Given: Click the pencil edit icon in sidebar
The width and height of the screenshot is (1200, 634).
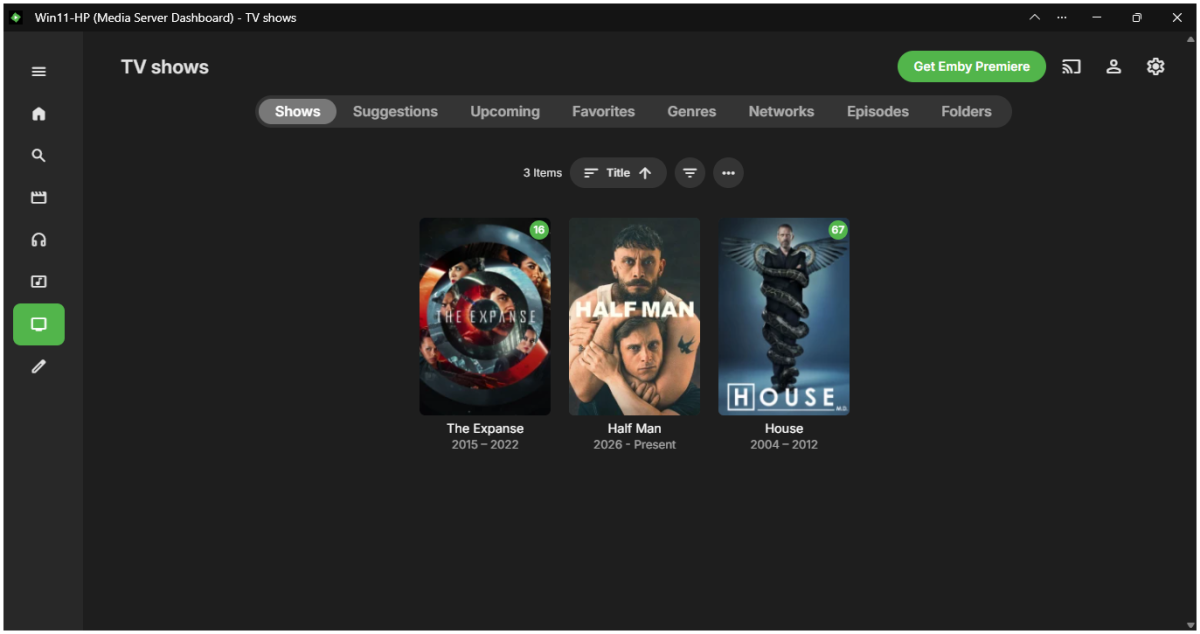Looking at the screenshot, I should tap(39, 367).
